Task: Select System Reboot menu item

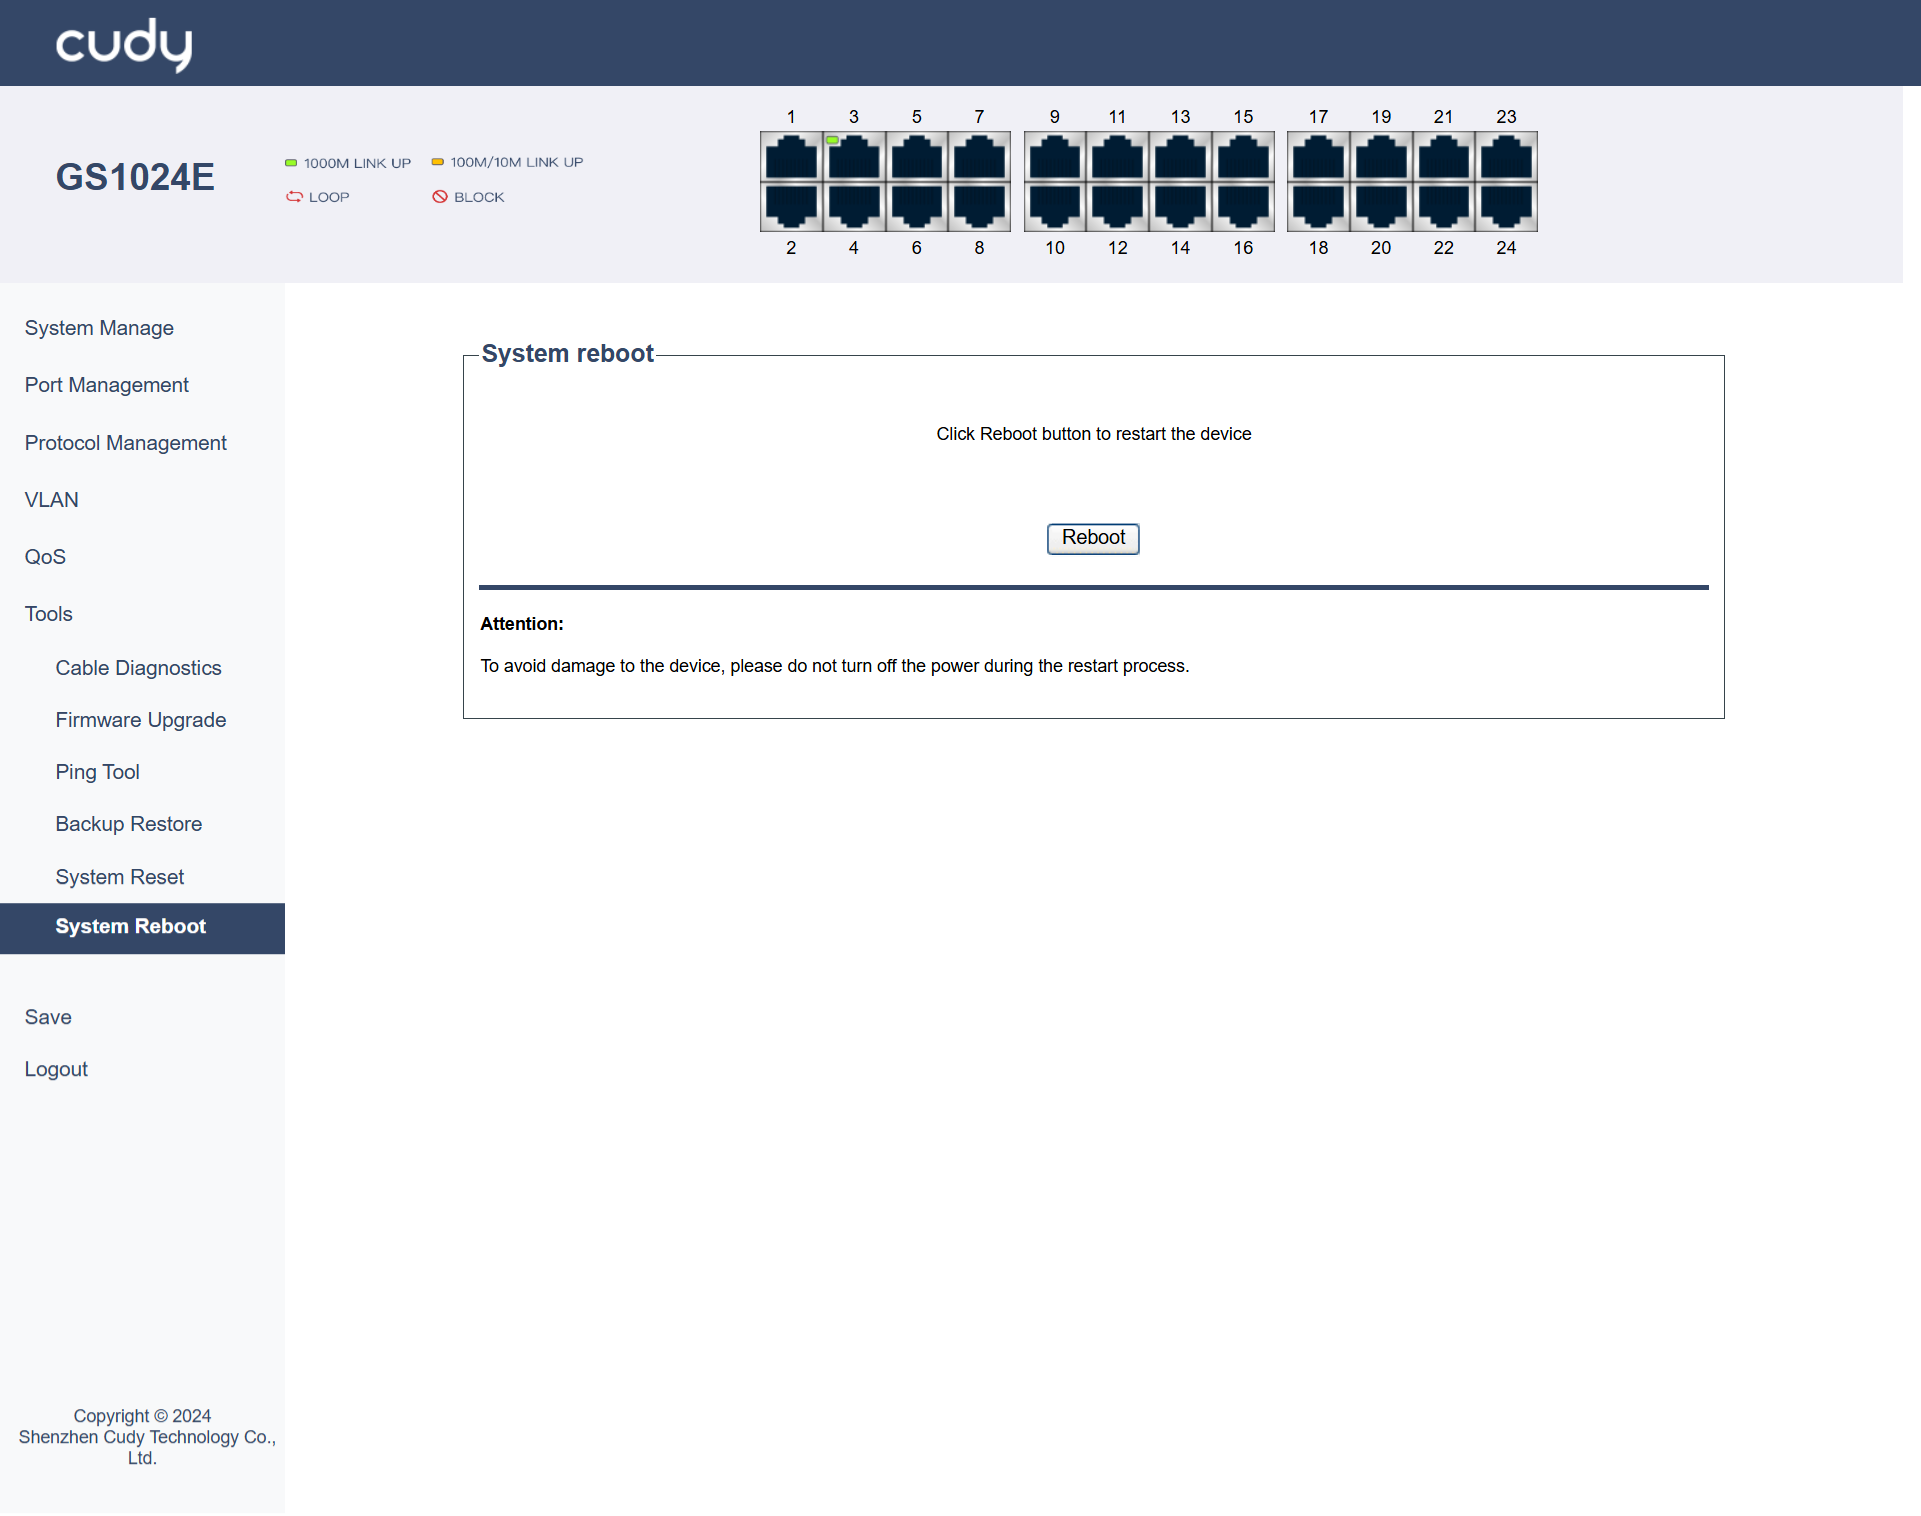Action: pyautogui.click(x=142, y=927)
